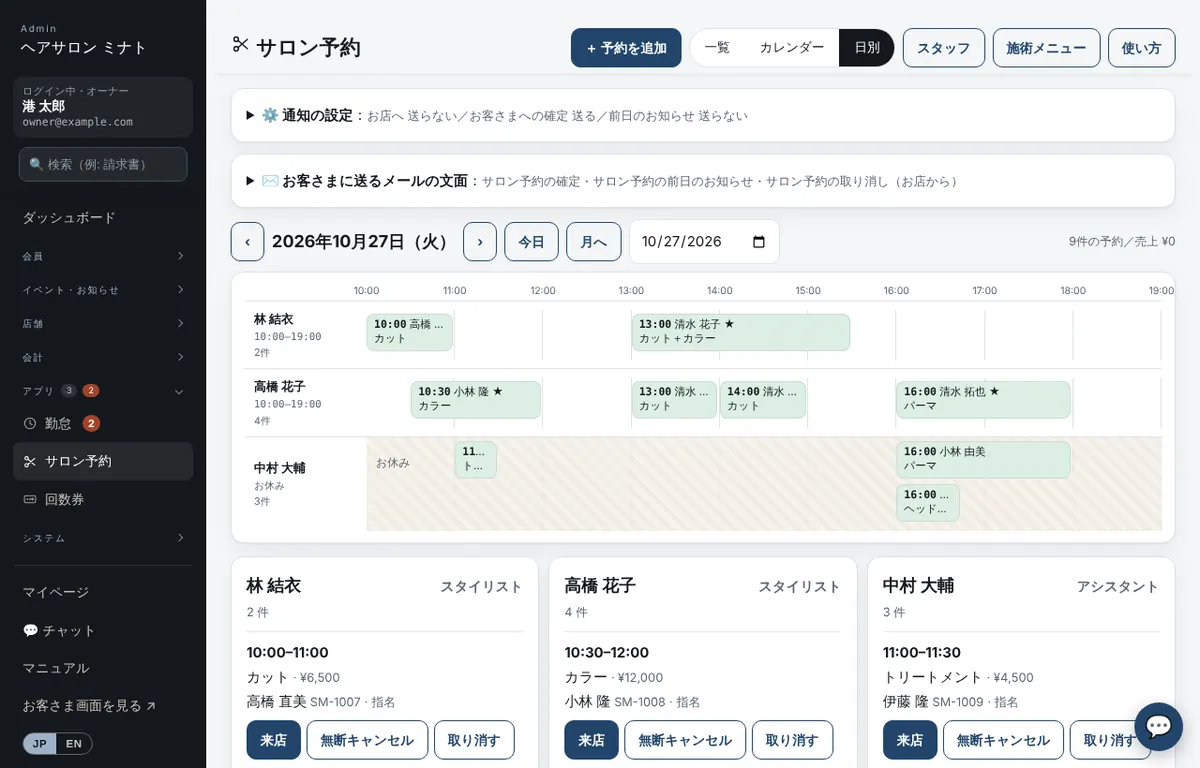Open マイページ in the sidebar

(x=103, y=592)
